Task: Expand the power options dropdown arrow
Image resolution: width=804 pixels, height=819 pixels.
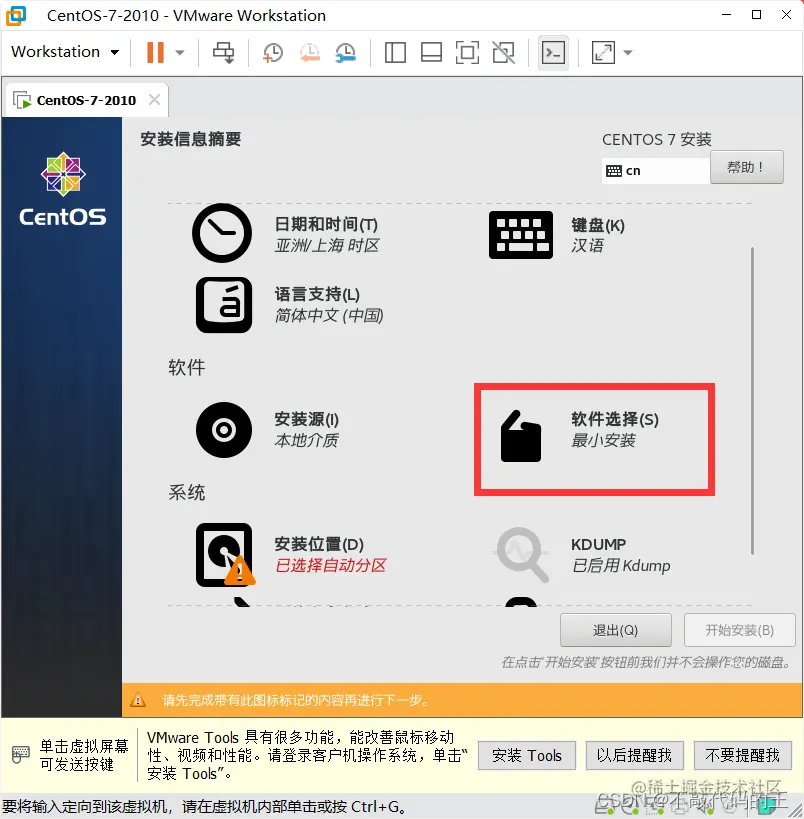Action: coord(180,52)
